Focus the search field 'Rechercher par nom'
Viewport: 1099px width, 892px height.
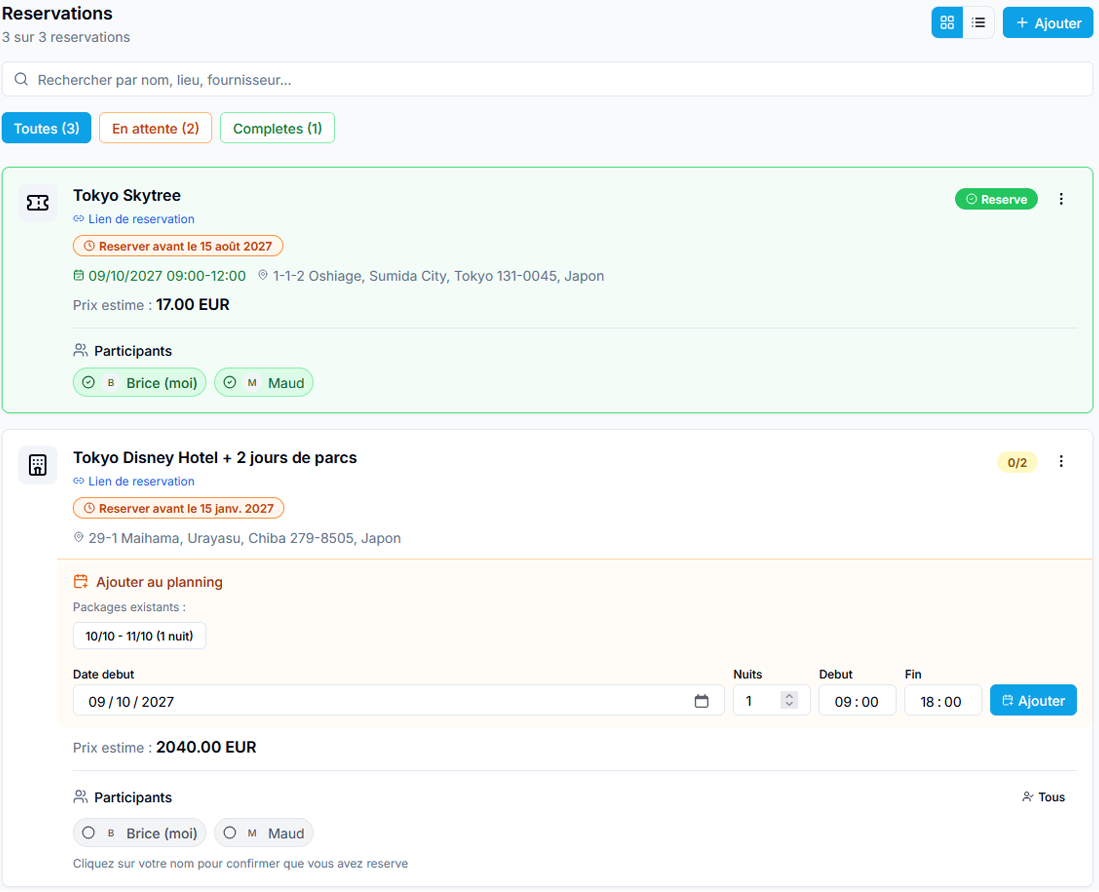[547, 79]
